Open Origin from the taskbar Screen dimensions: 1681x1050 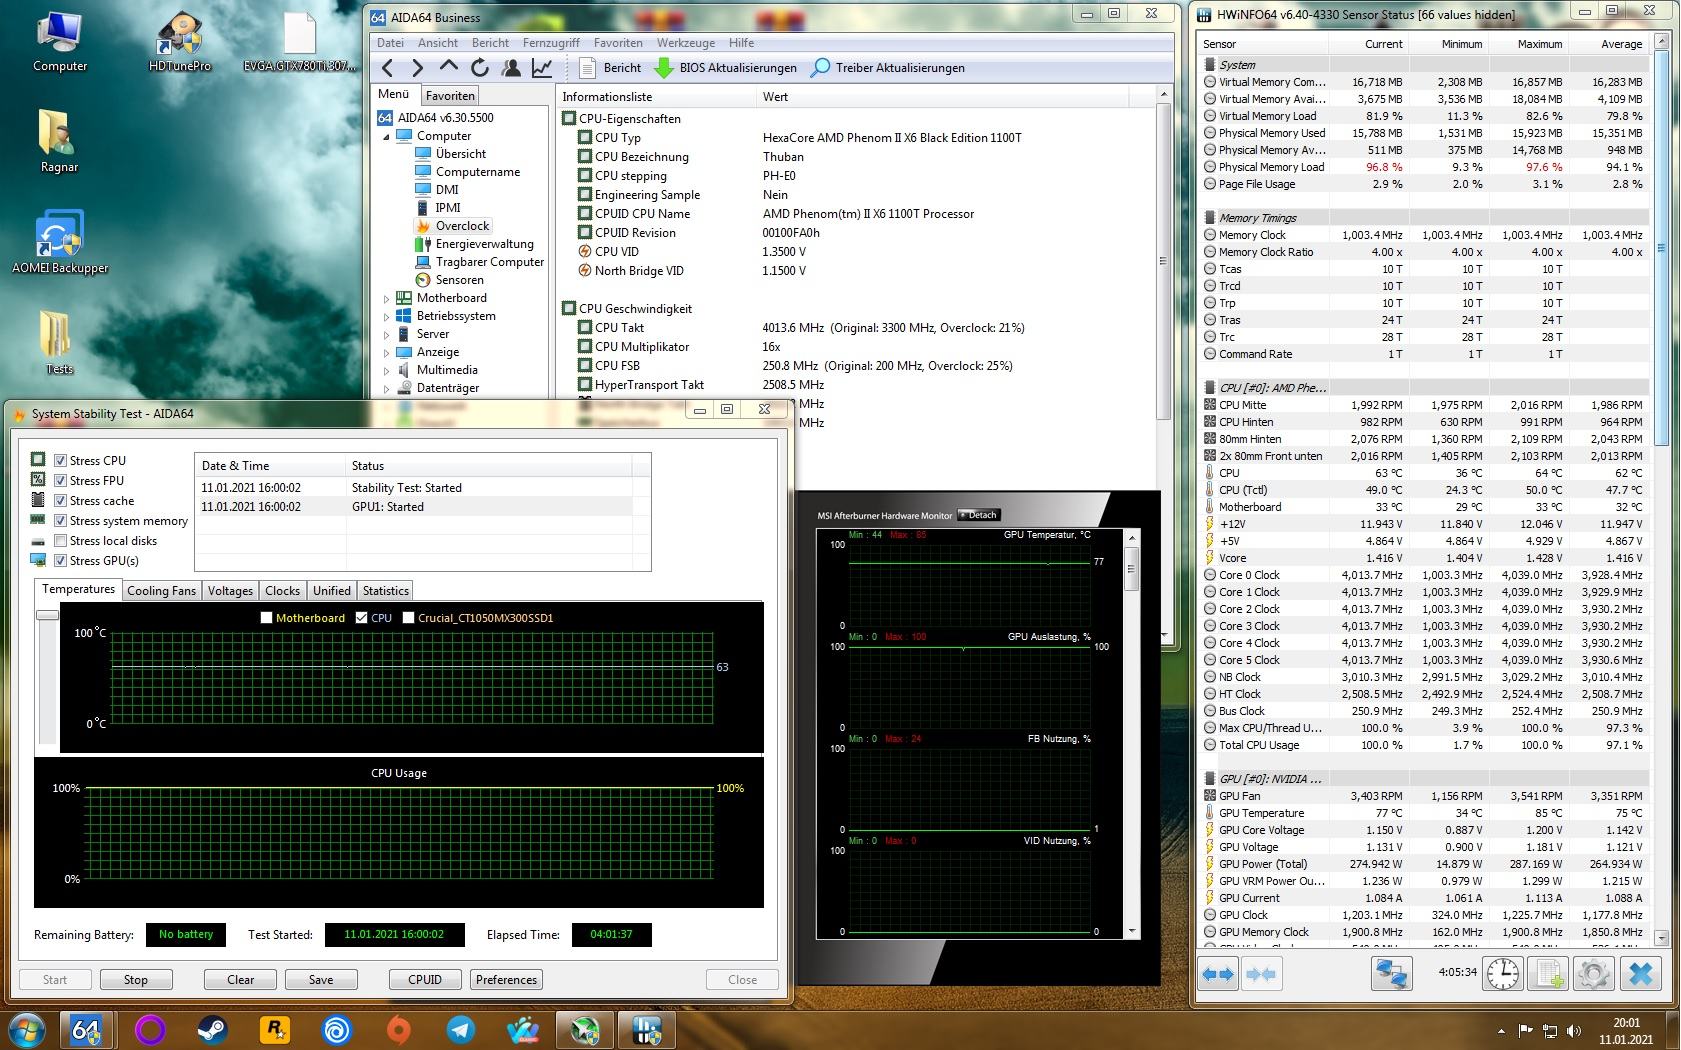(x=399, y=1029)
